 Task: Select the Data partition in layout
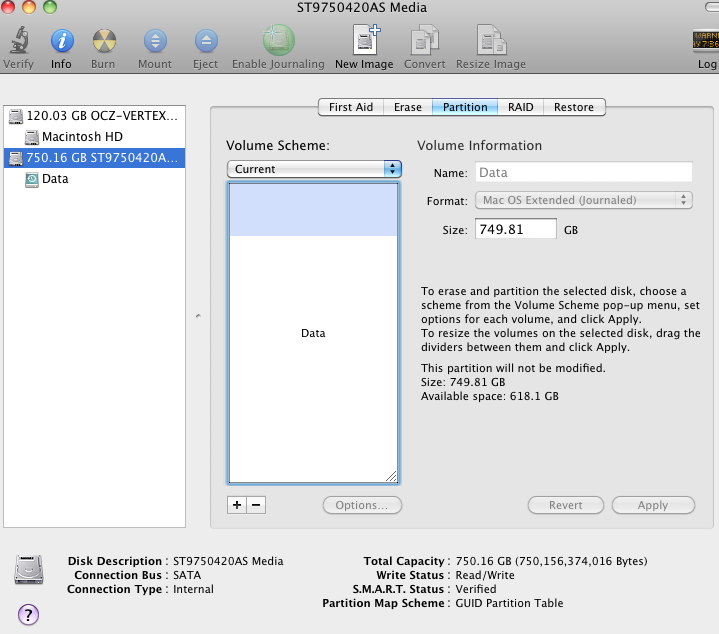(313, 333)
